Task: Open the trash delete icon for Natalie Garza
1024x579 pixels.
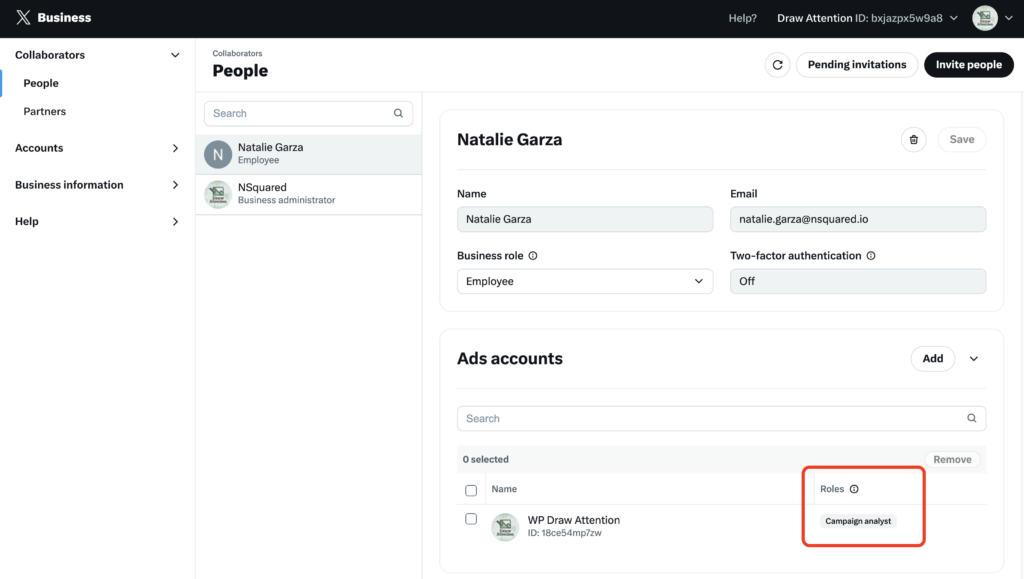Action: (x=913, y=139)
